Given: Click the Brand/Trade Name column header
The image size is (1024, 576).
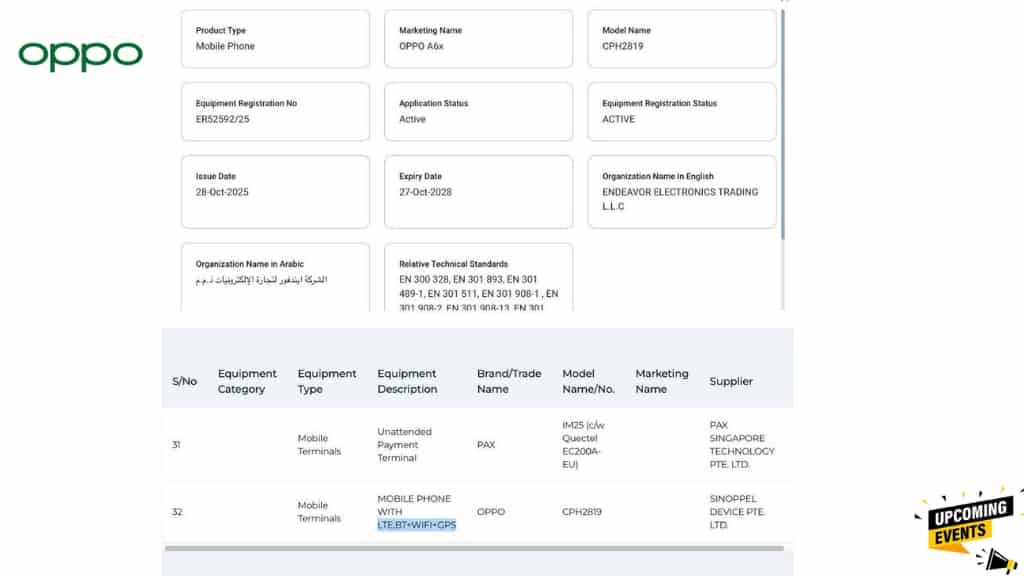Looking at the screenshot, I should [x=508, y=381].
